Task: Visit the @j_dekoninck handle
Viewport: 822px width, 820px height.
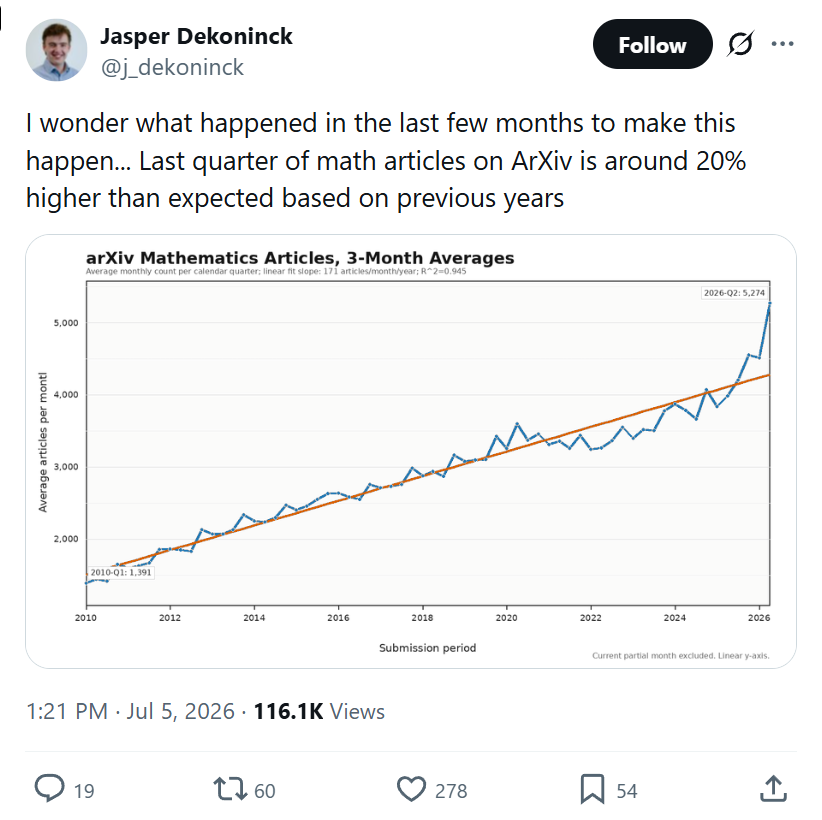Action: tap(172, 68)
